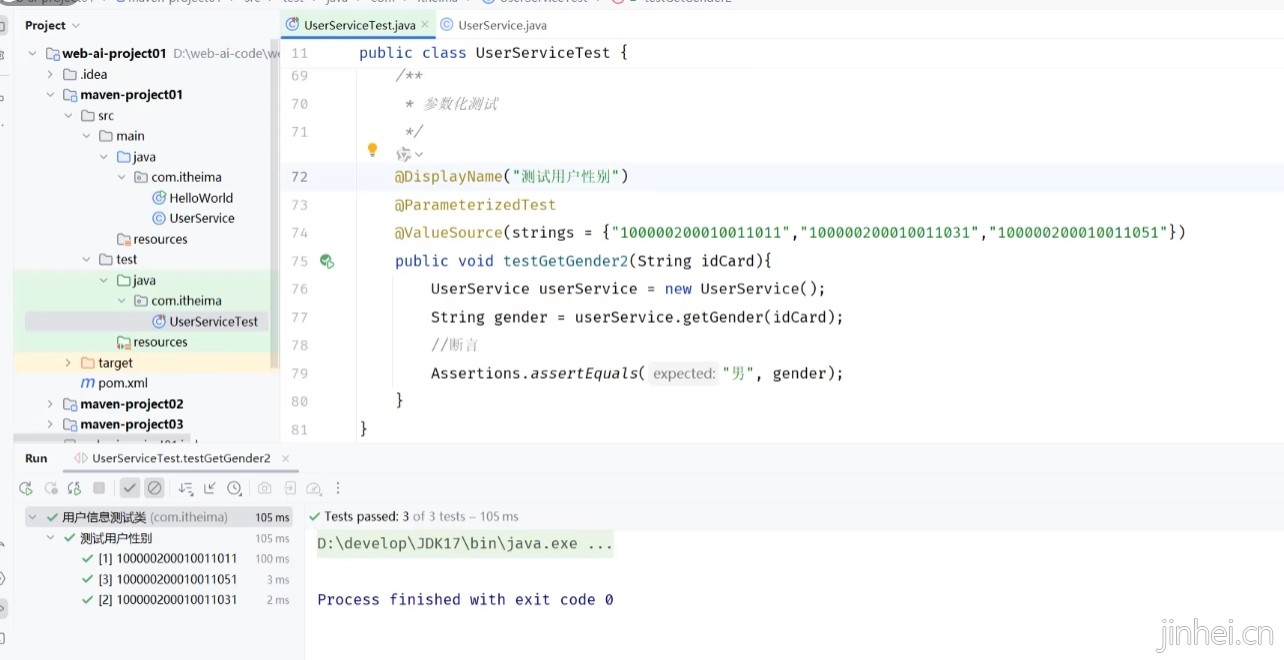The width and height of the screenshot is (1284, 660).
Task: Expand the target folder
Action: tap(68, 363)
